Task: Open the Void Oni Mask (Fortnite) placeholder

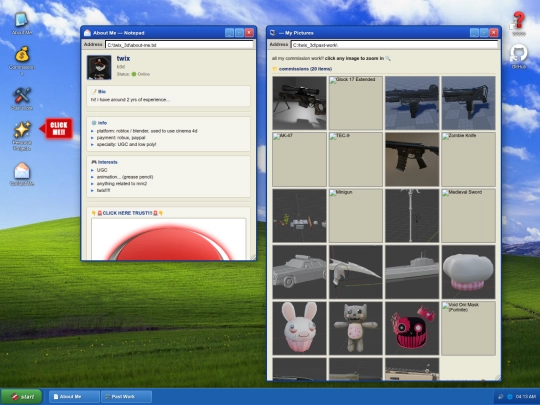Action: coord(468,328)
